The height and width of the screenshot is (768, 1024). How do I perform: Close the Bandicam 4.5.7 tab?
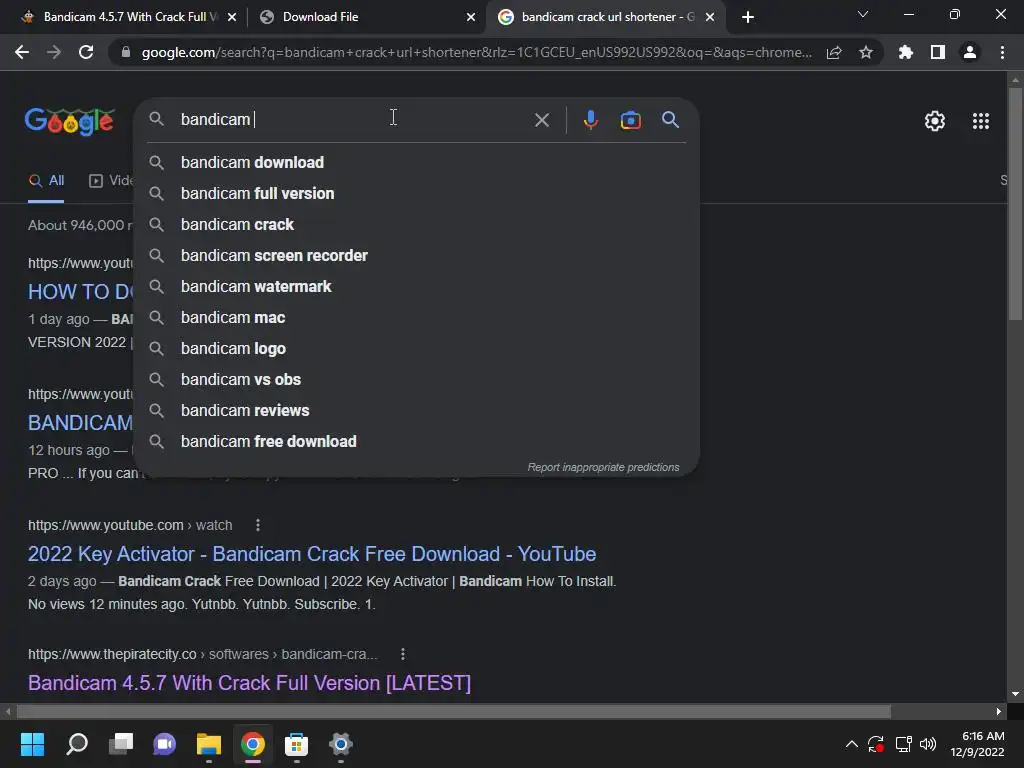(x=232, y=17)
